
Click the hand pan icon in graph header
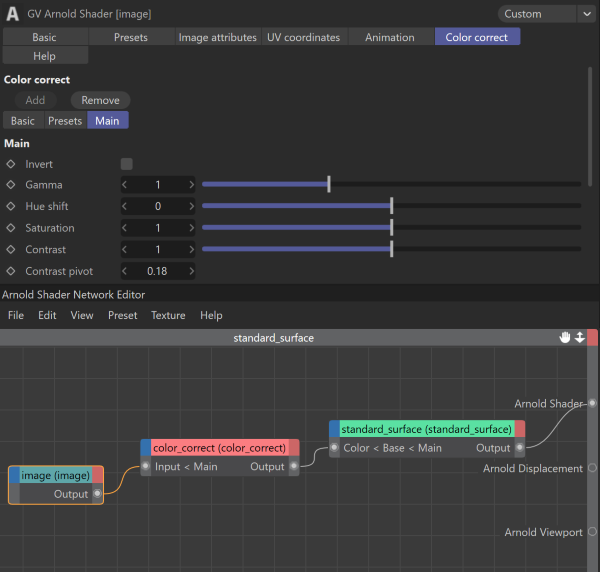click(565, 337)
